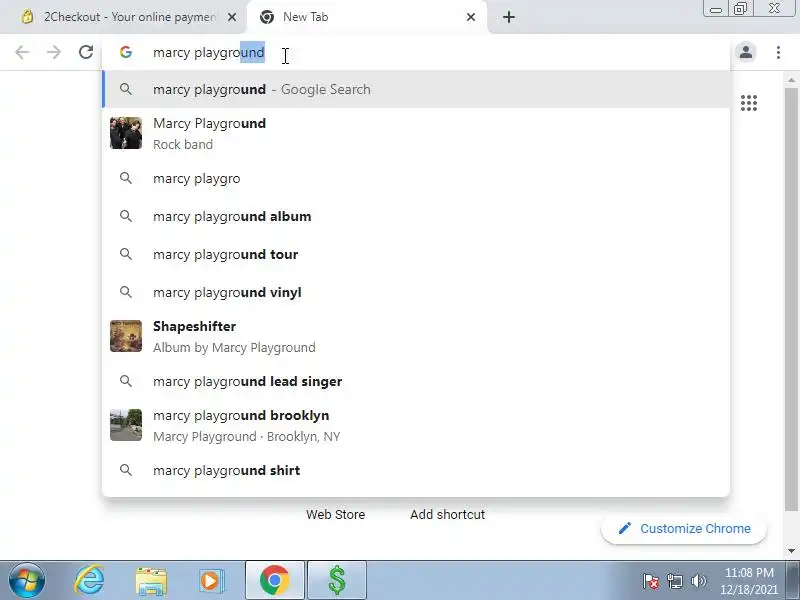This screenshot has width=800, height=600.
Task: Open the Chrome profile avatar menu
Action: point(746,52)
